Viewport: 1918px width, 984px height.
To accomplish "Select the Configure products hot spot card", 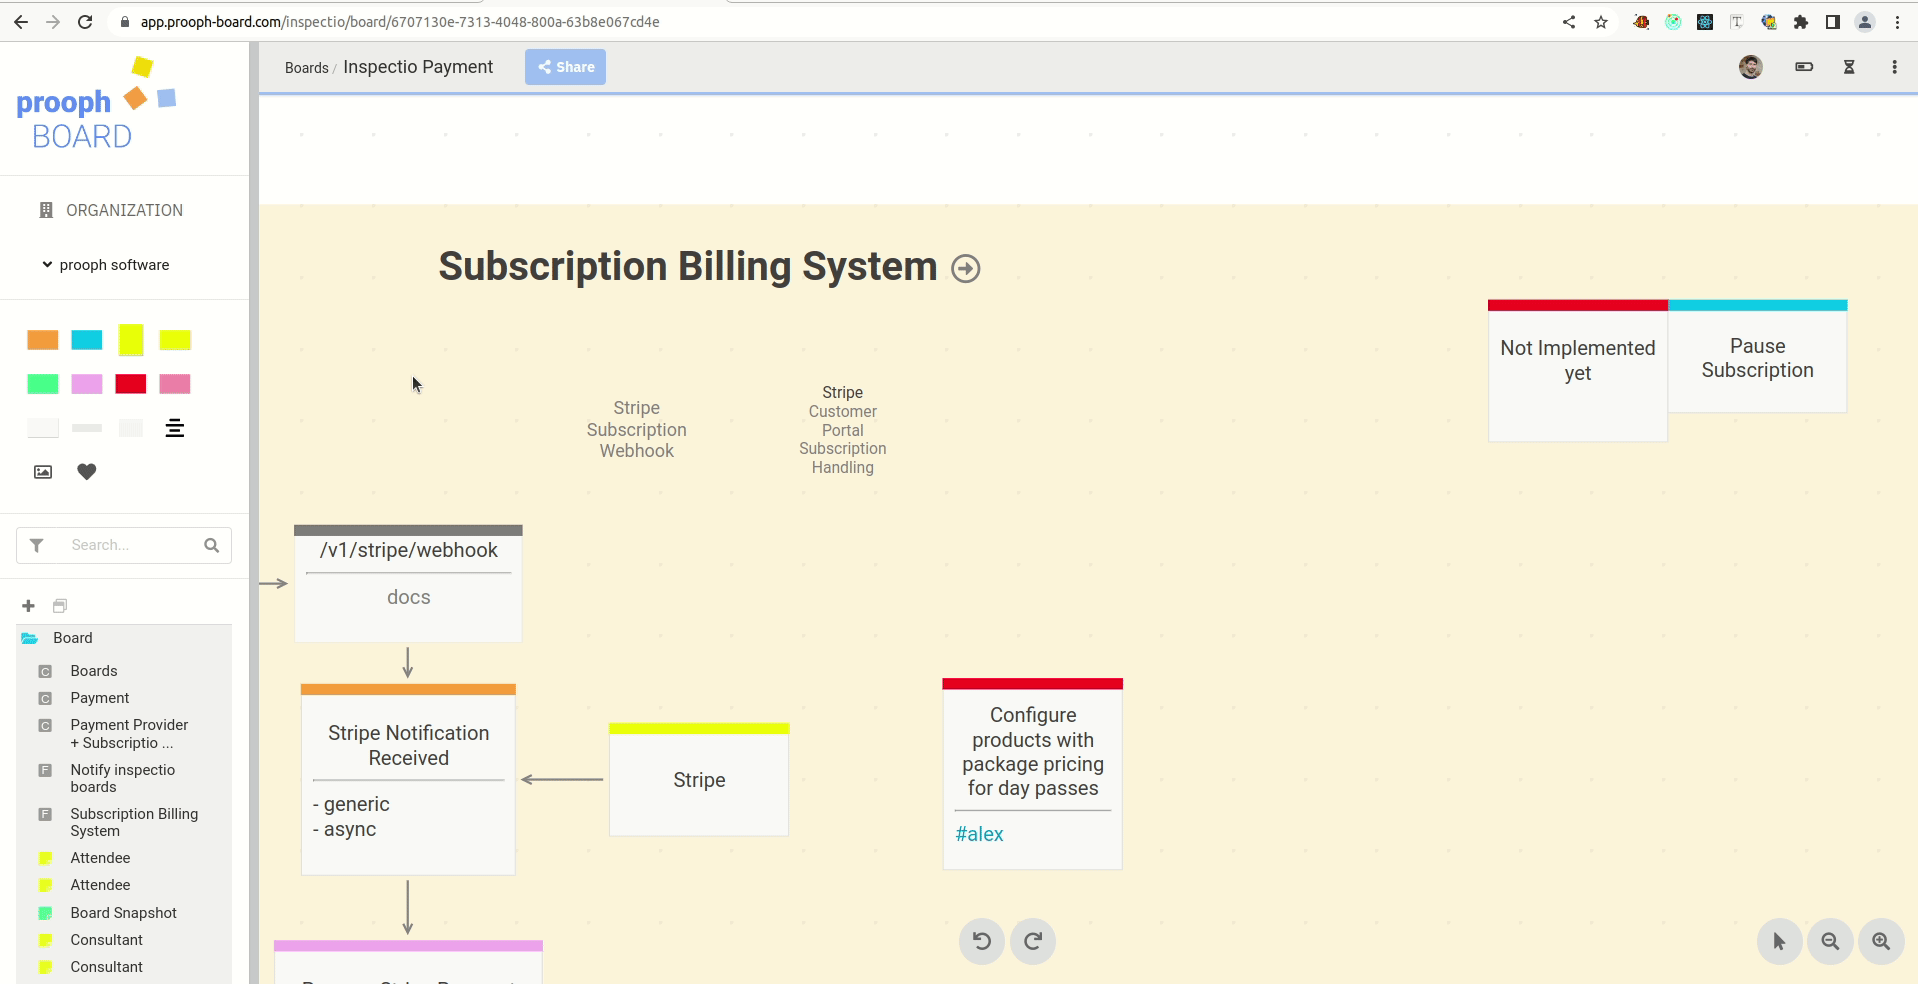I will point(1033,773).
